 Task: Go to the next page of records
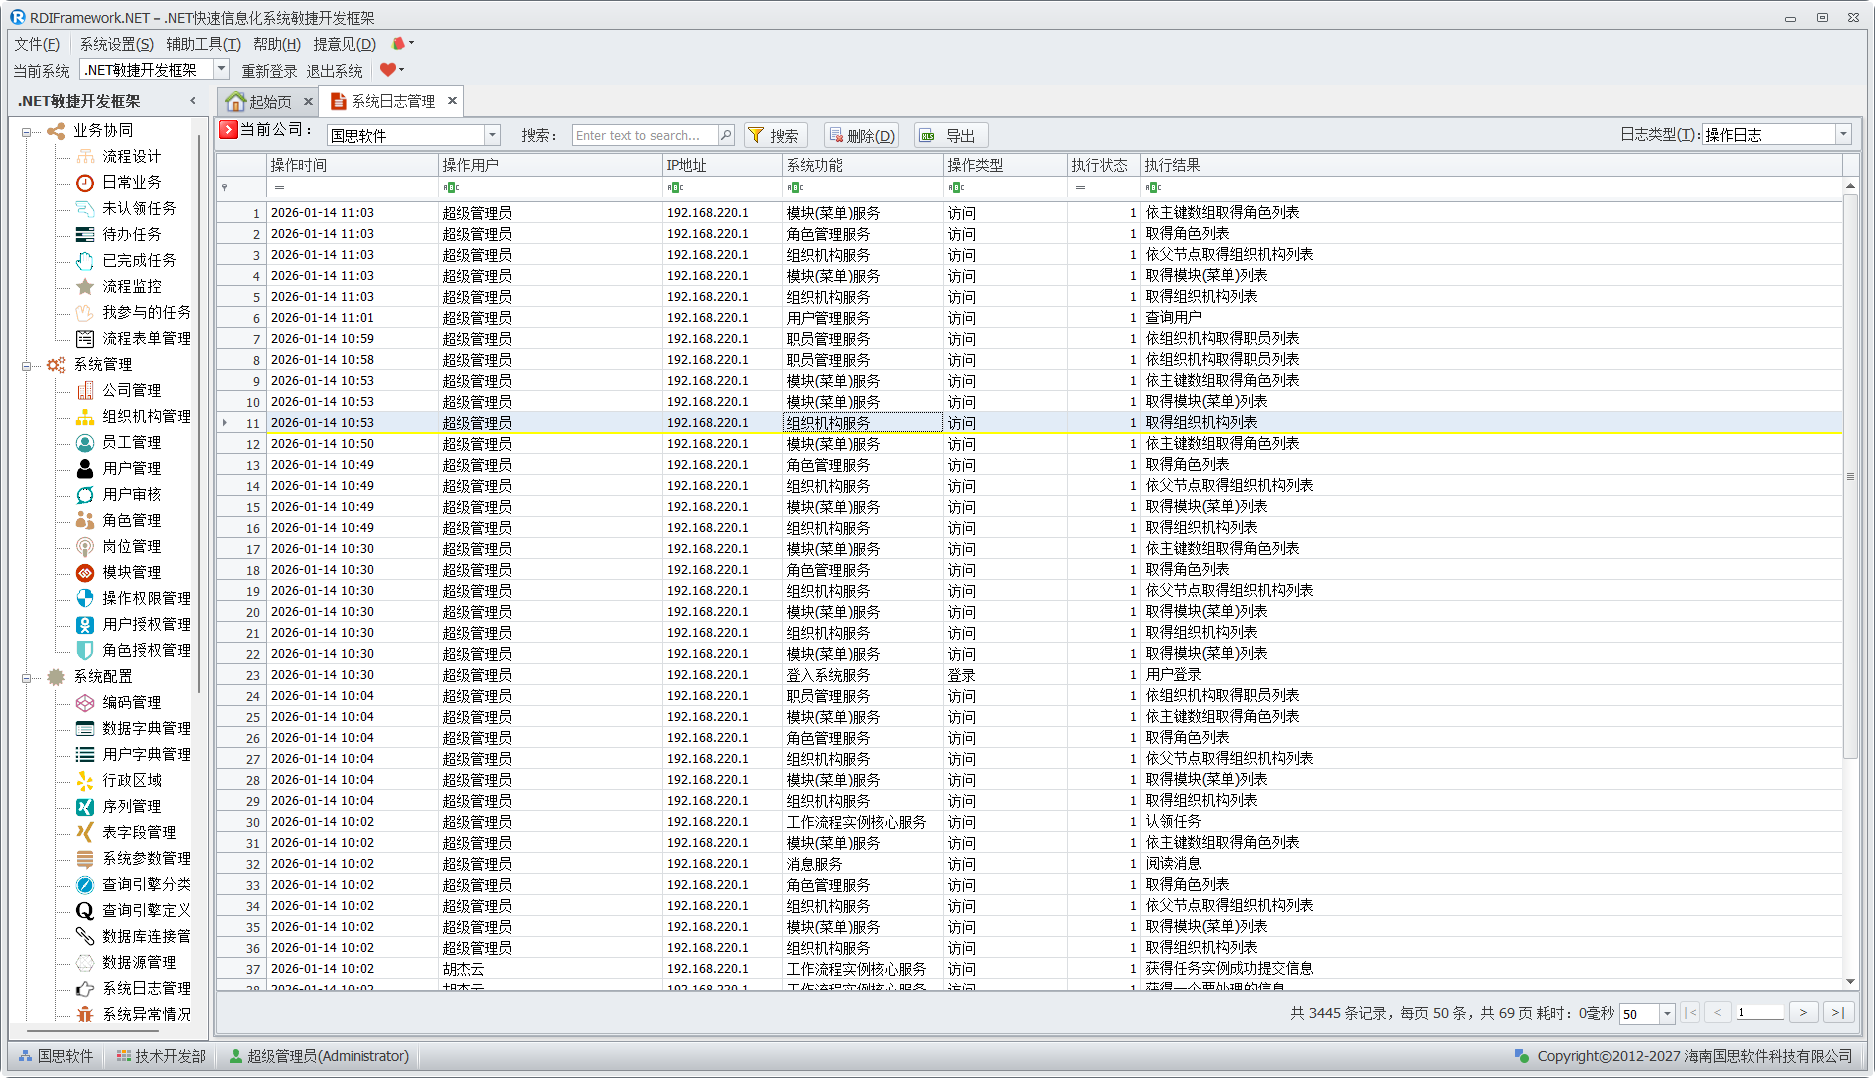(x=1803, y=1013)
